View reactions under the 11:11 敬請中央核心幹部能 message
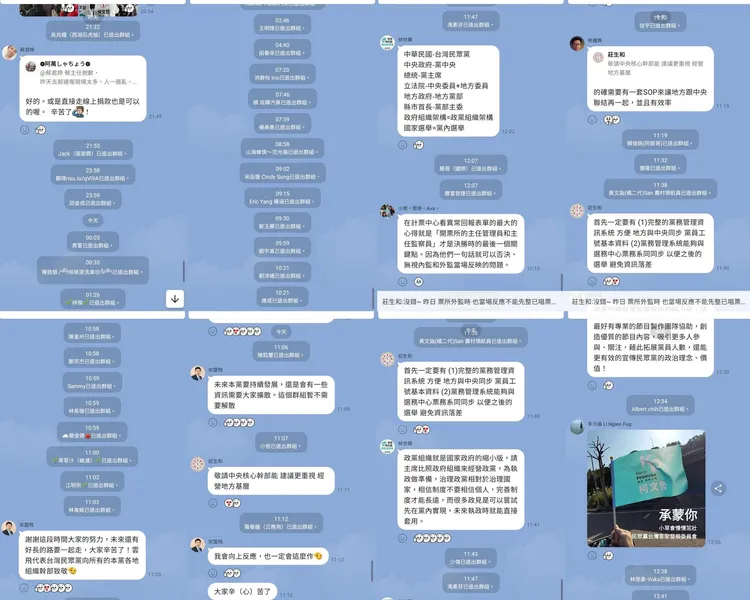 point(232,503)
